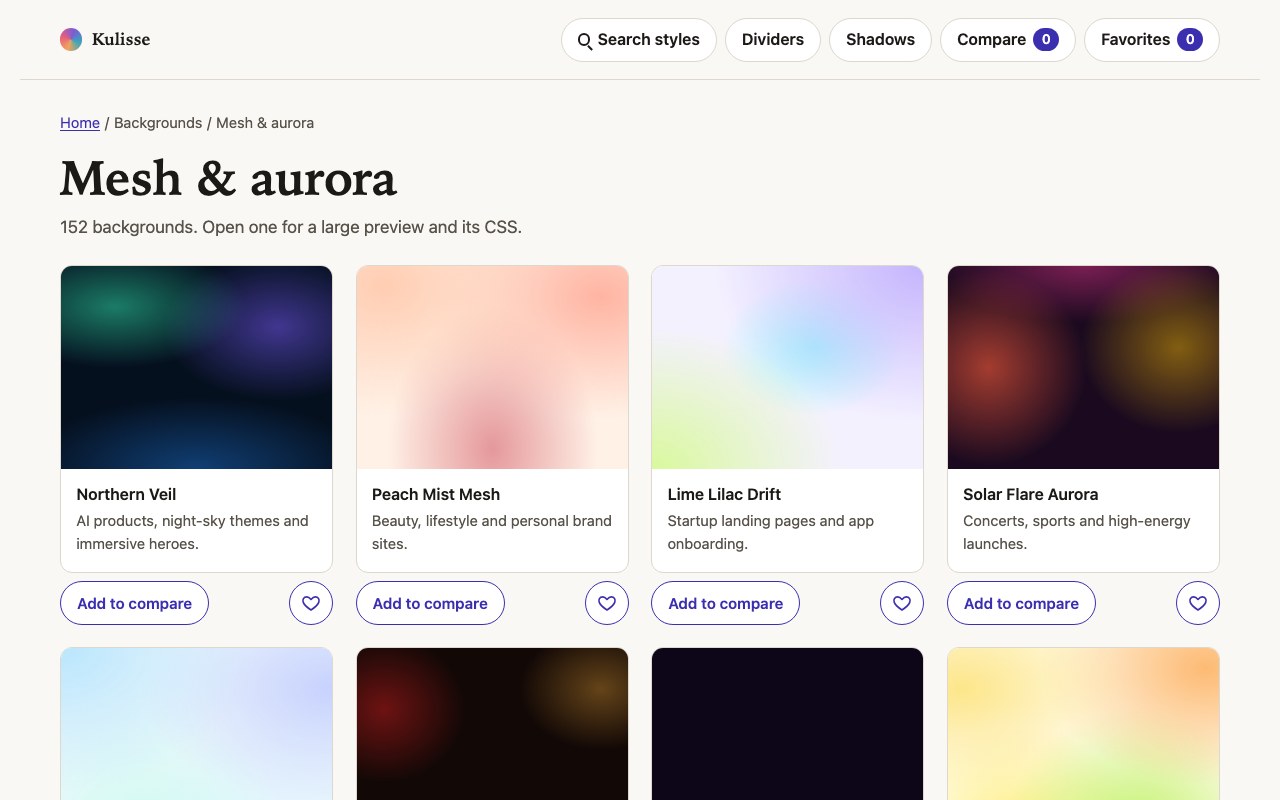
Task: Open the Lime Lilac Drift preview thumbnail
Action: [788, 367]
